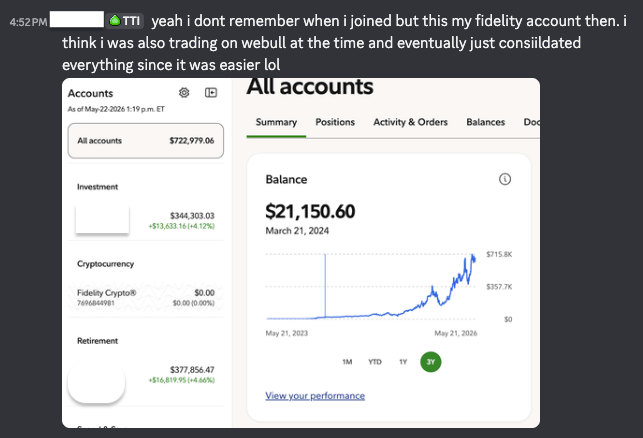Screen dimensions: 643x438
Task: Switch to Activity & Orders tab
Action: [410, 122]
